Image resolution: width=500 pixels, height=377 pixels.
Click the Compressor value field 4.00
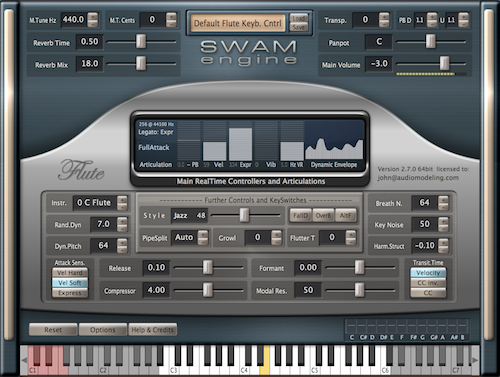tap(156, 290)
